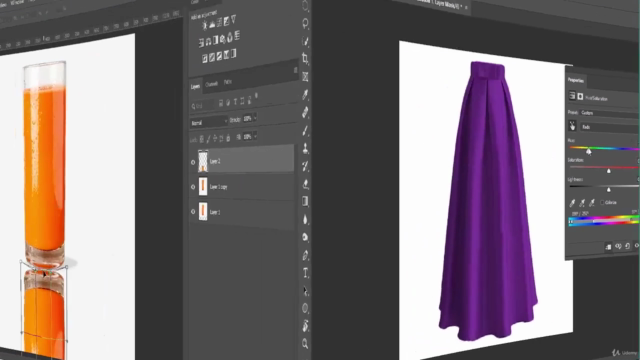Select the Hand tool

click(x=305, y=326)
